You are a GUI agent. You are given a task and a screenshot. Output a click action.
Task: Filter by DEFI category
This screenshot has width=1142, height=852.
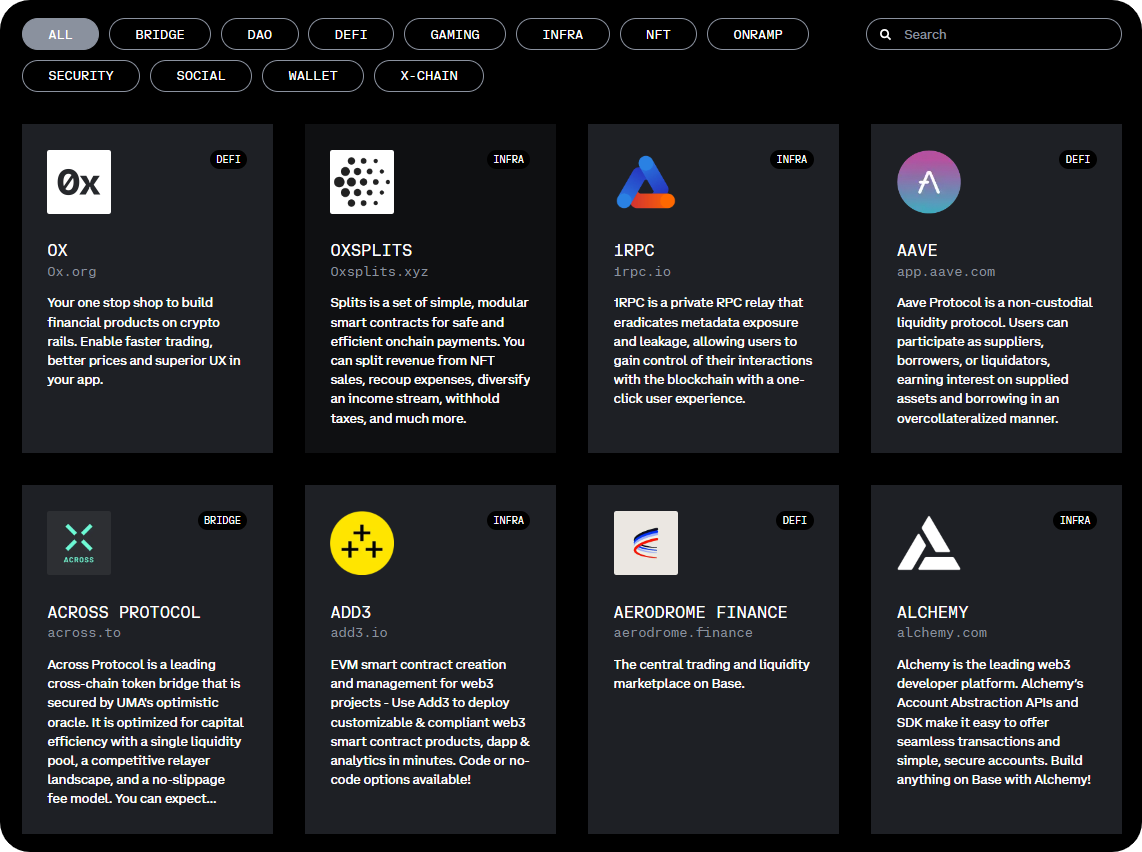tap(351, 34)
